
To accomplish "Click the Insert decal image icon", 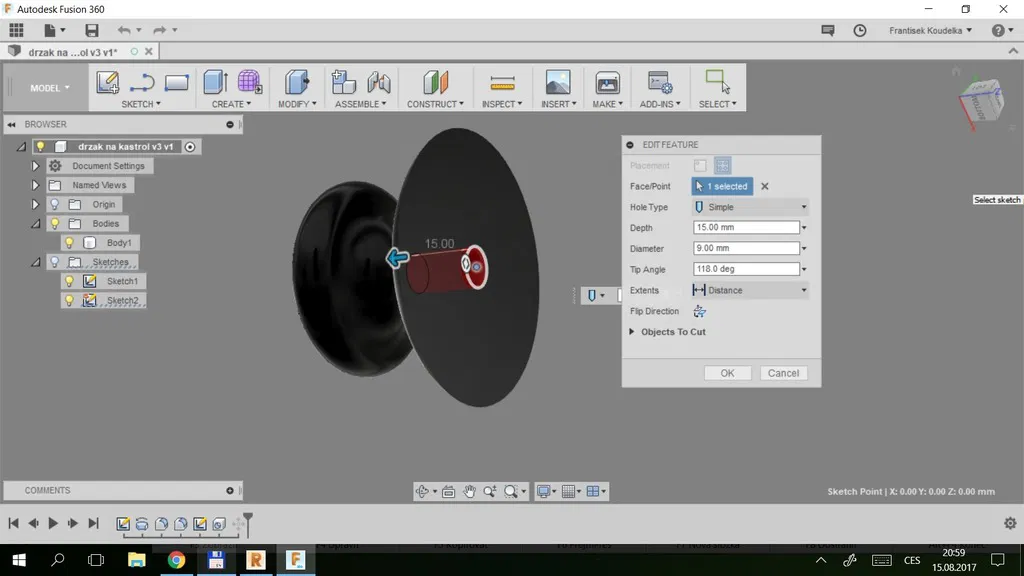I will [558, 82].
